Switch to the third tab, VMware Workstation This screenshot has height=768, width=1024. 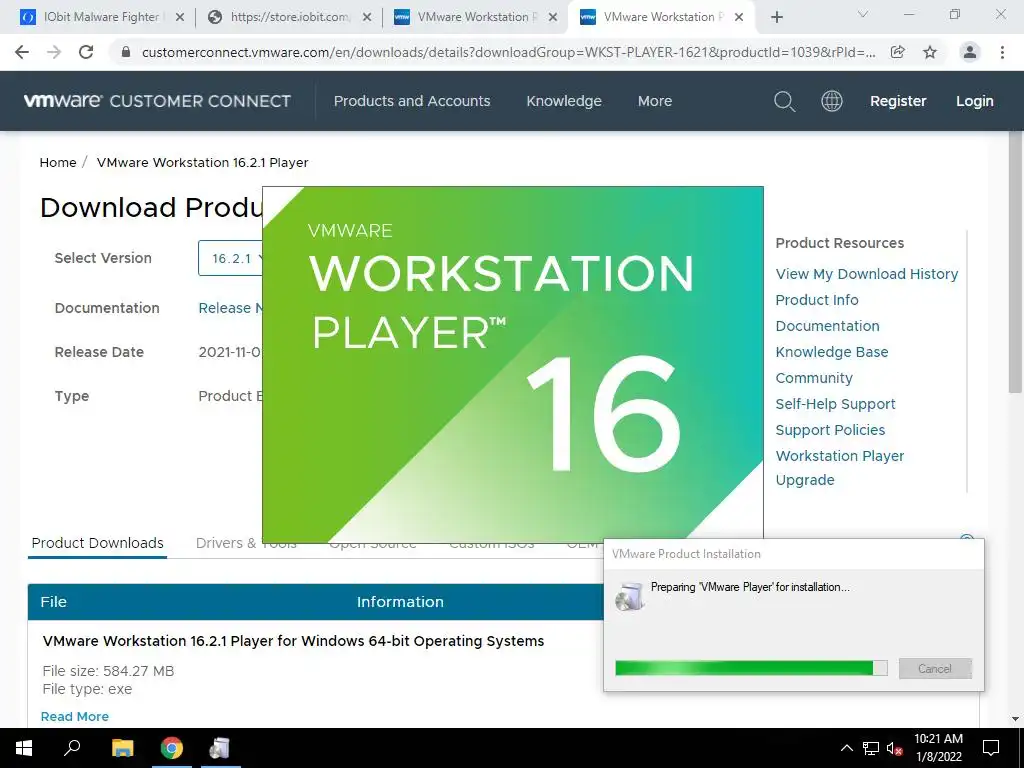[473, 17]
